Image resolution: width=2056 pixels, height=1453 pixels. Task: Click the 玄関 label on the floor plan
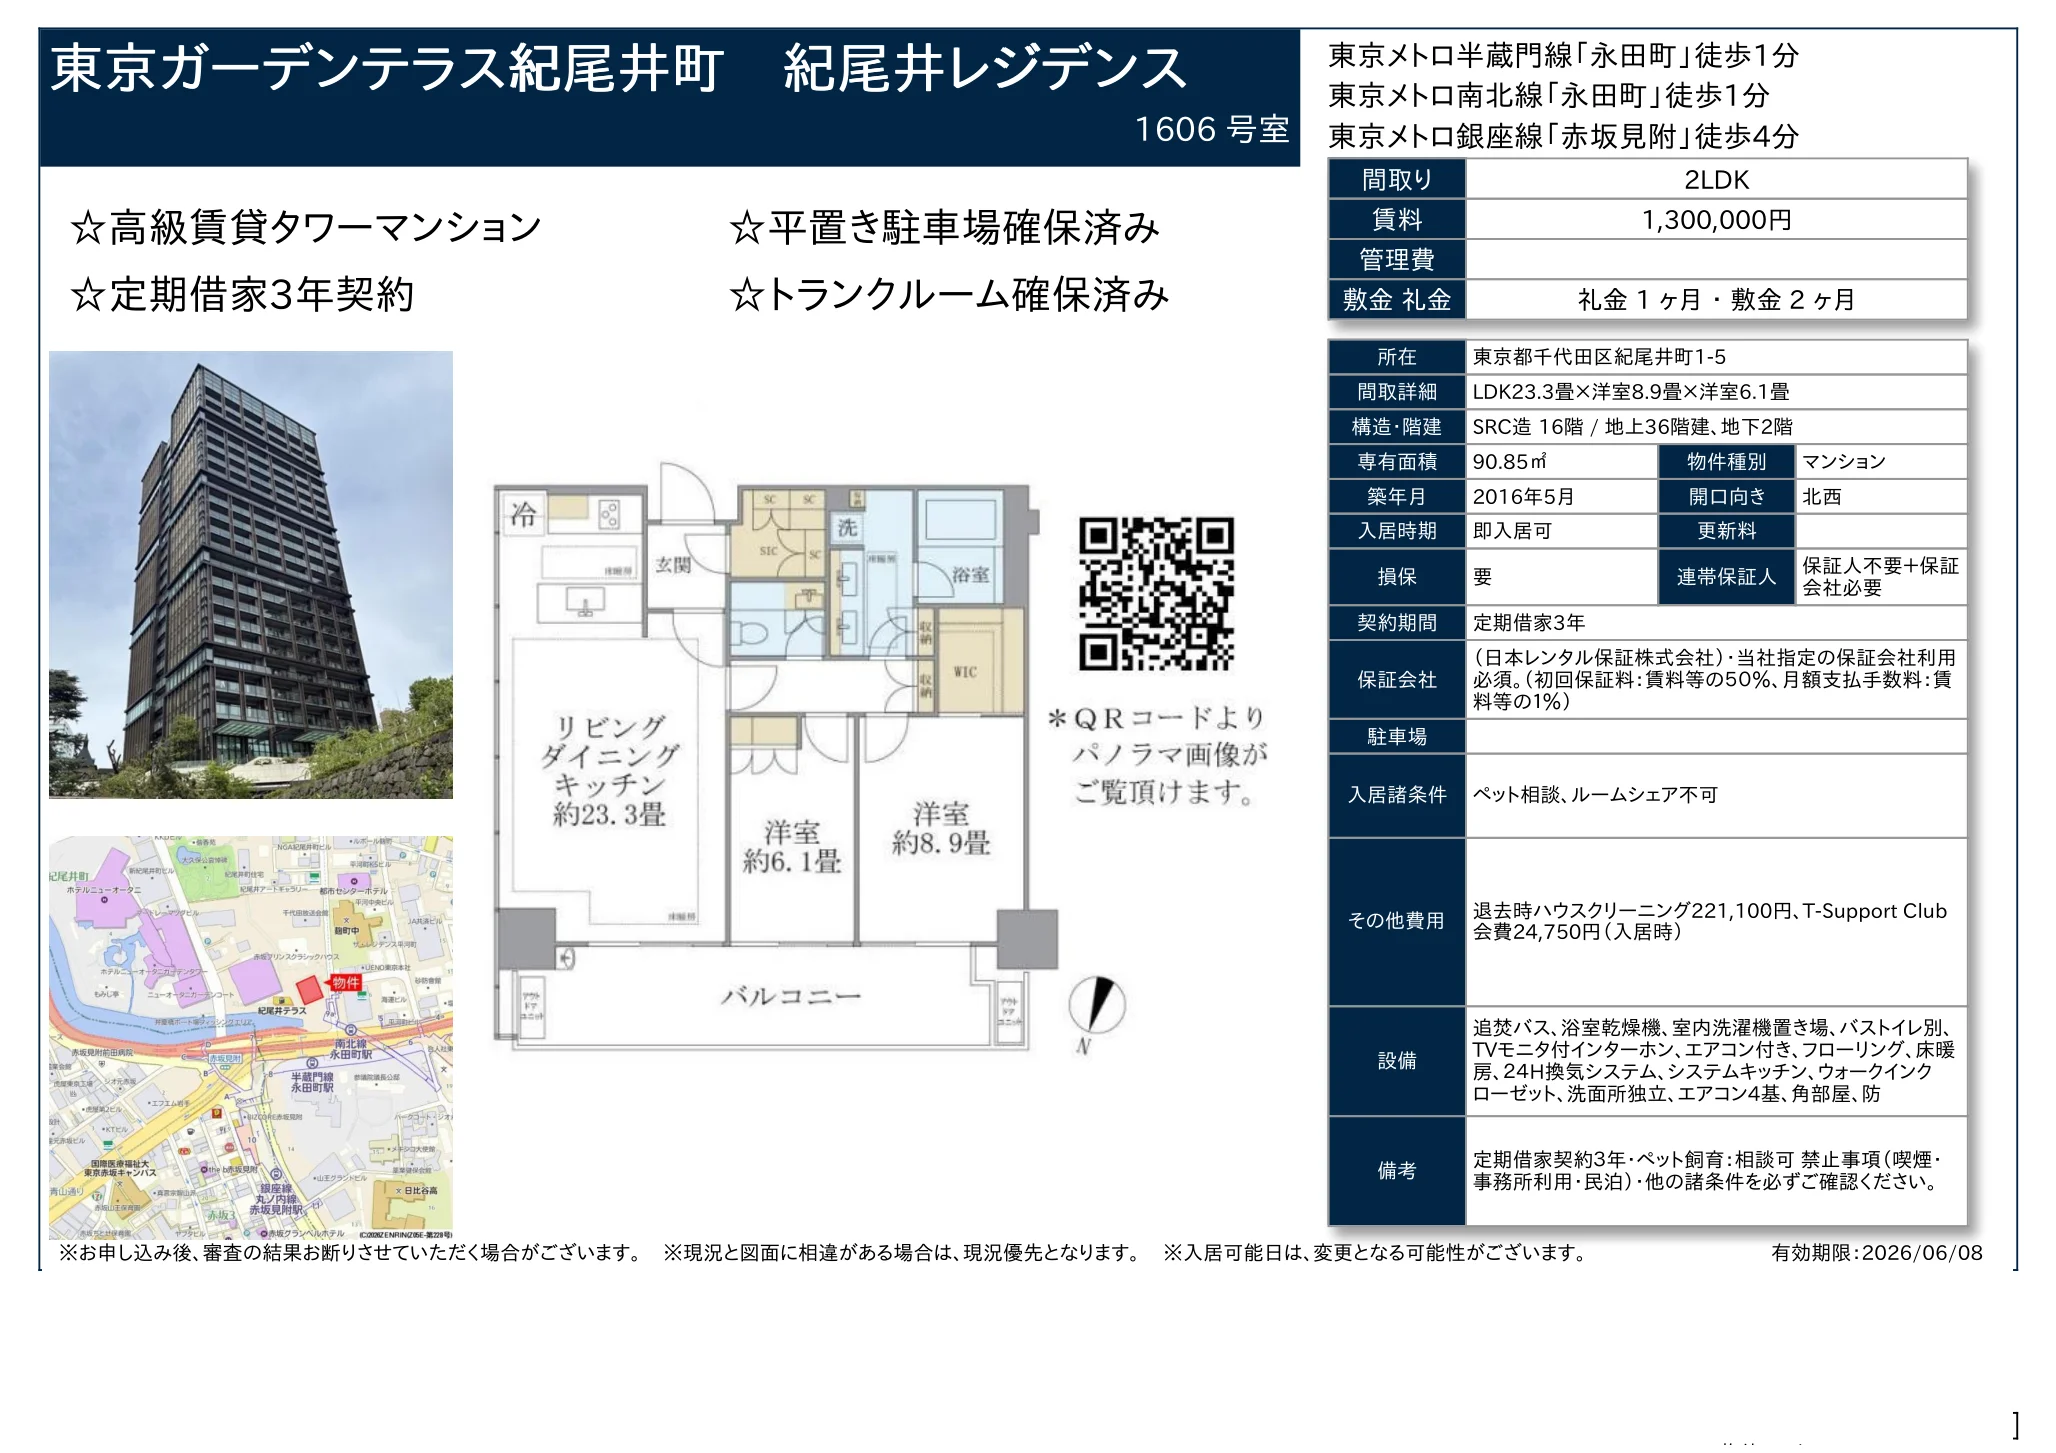673,565
